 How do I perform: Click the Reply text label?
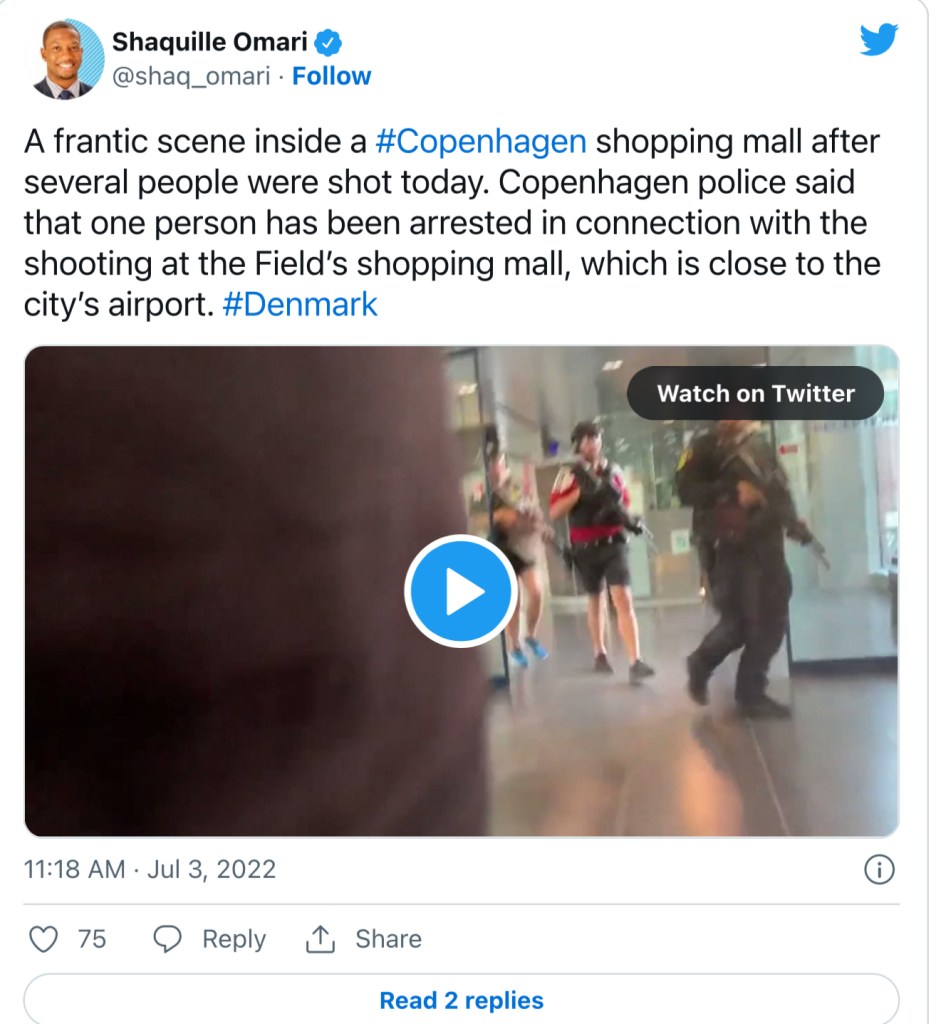coord(234,939)
